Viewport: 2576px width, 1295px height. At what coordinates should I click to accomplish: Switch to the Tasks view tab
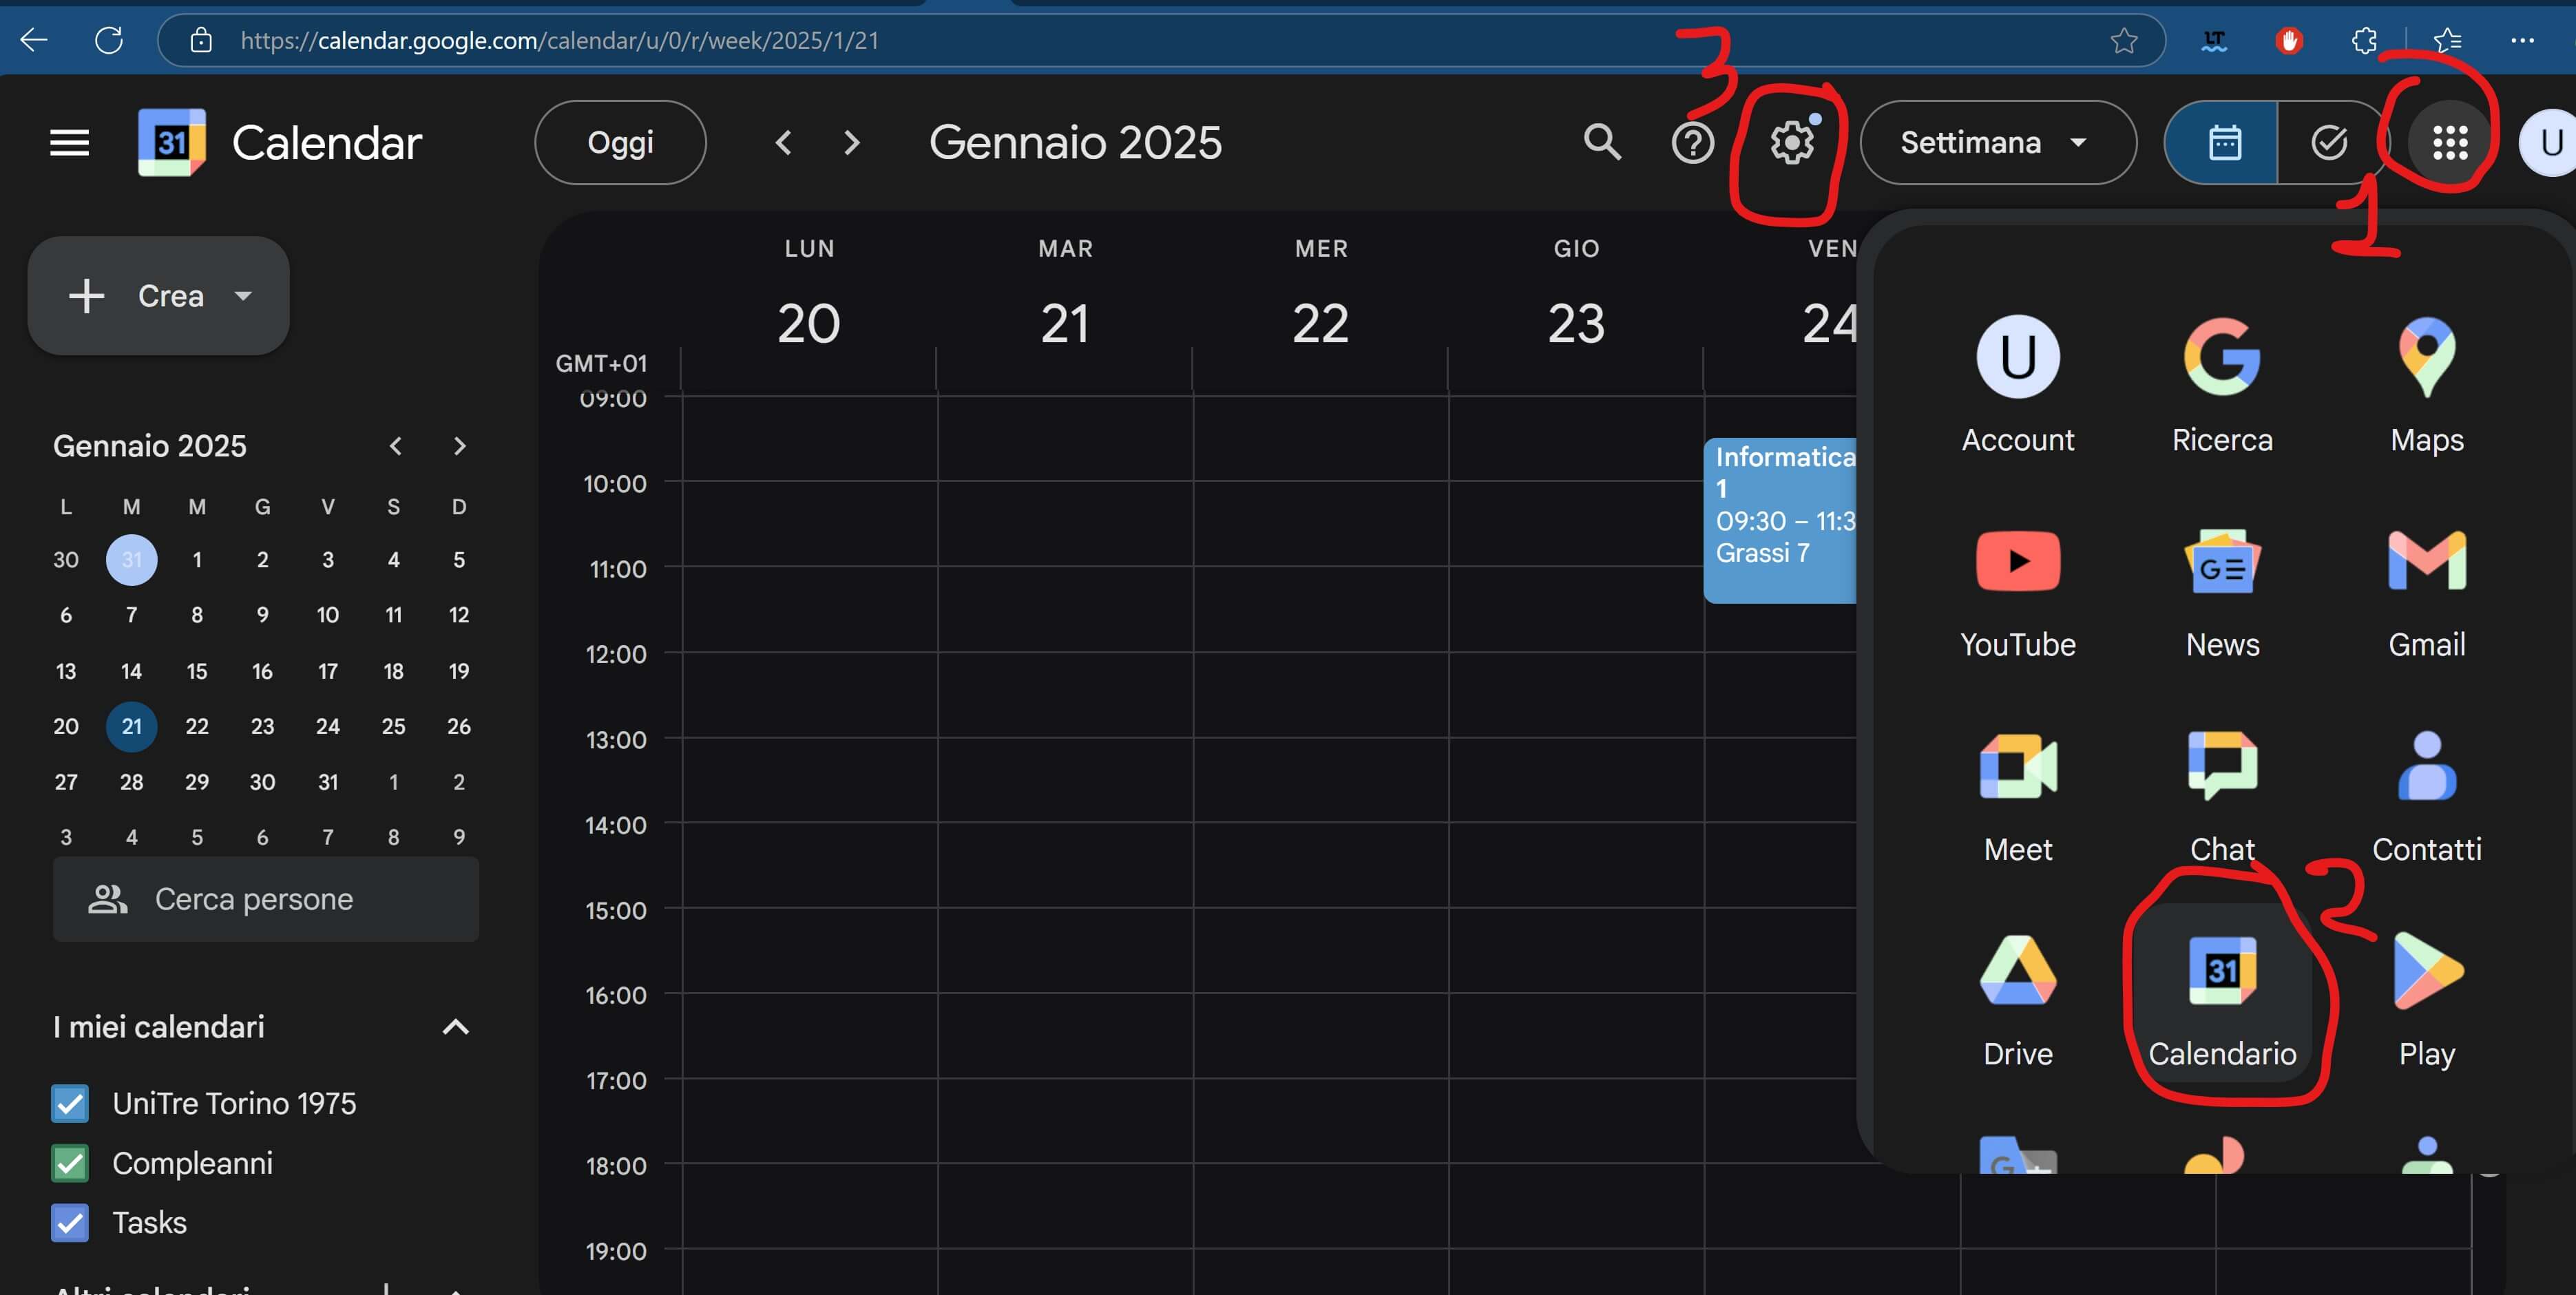tap(2329, 142)
